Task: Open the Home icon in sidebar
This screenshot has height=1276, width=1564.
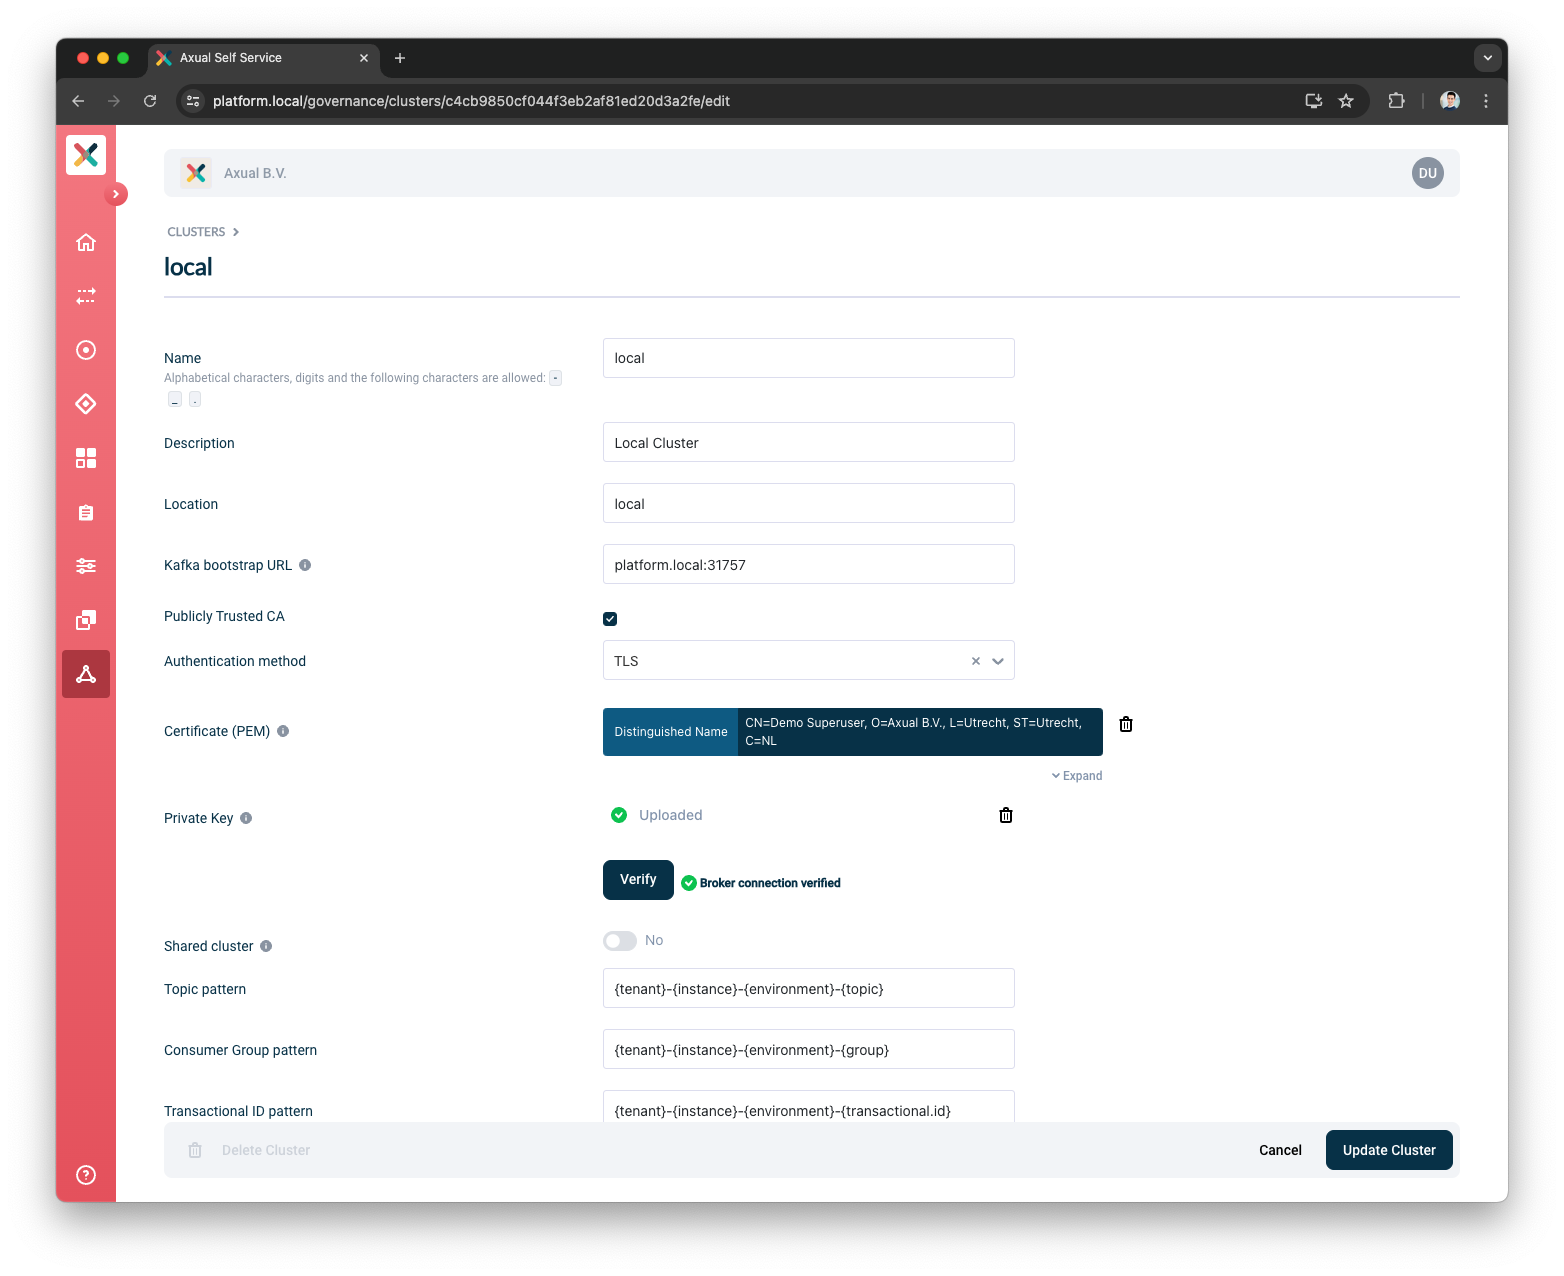Action: [86, 242]
